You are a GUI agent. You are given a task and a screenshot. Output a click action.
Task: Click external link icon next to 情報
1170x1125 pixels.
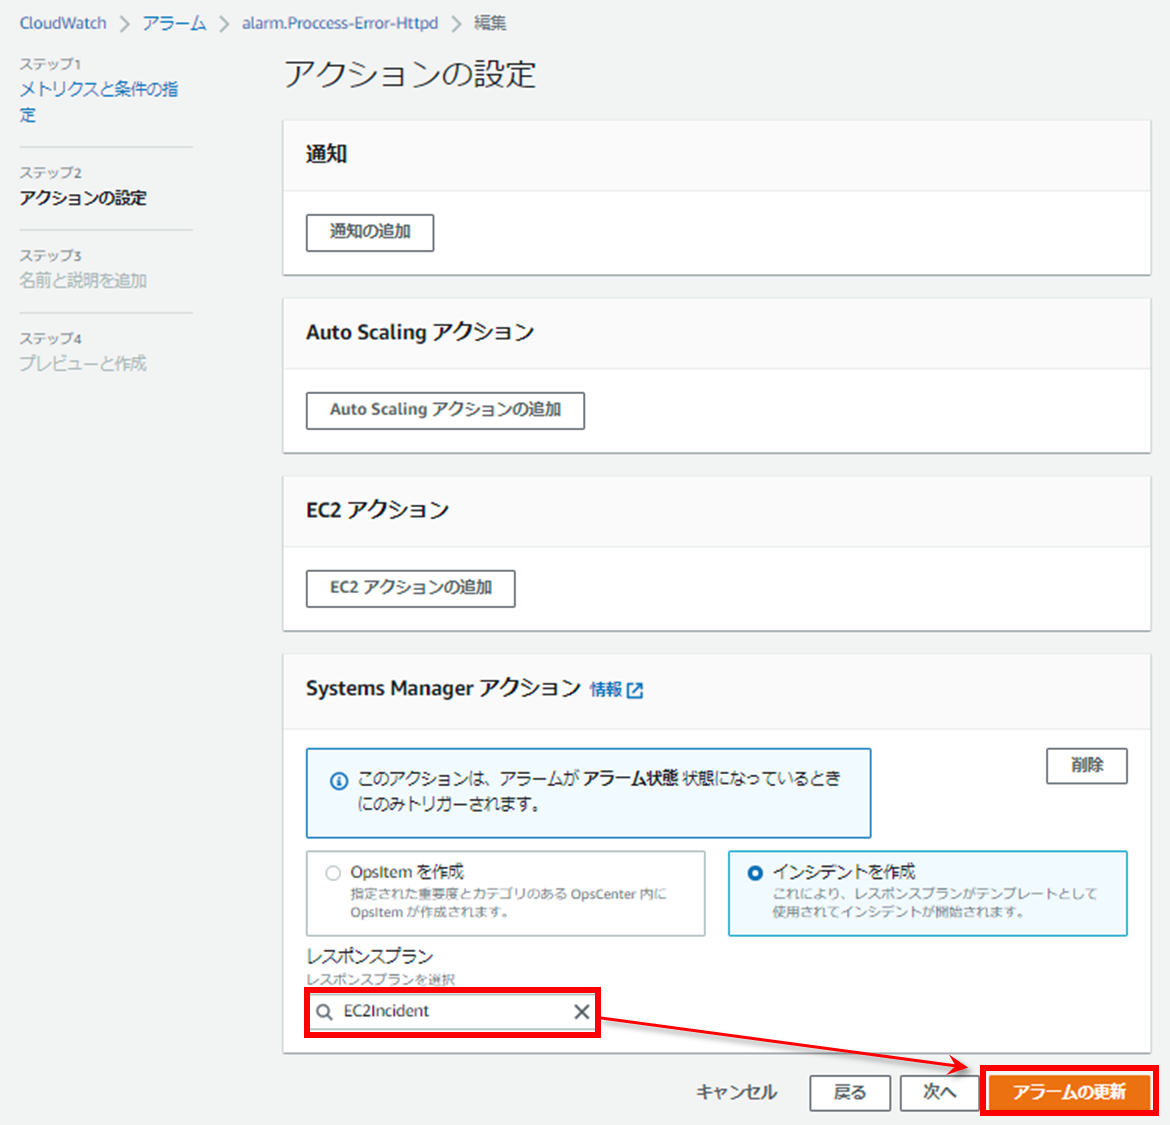(x=635, y=690)
